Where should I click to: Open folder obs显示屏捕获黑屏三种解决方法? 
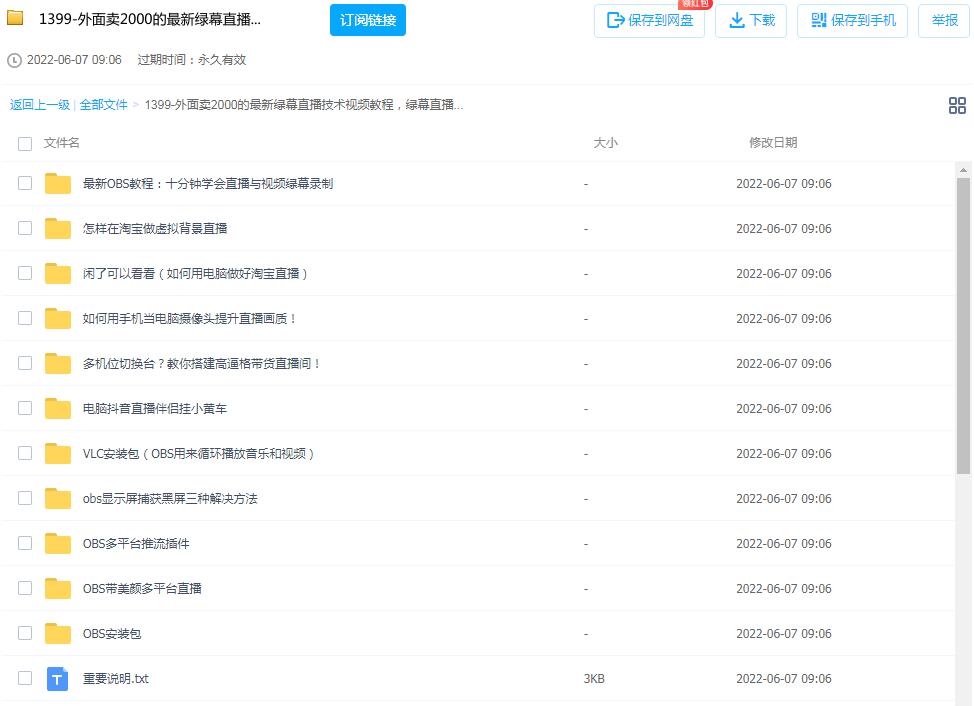[170, 499]
